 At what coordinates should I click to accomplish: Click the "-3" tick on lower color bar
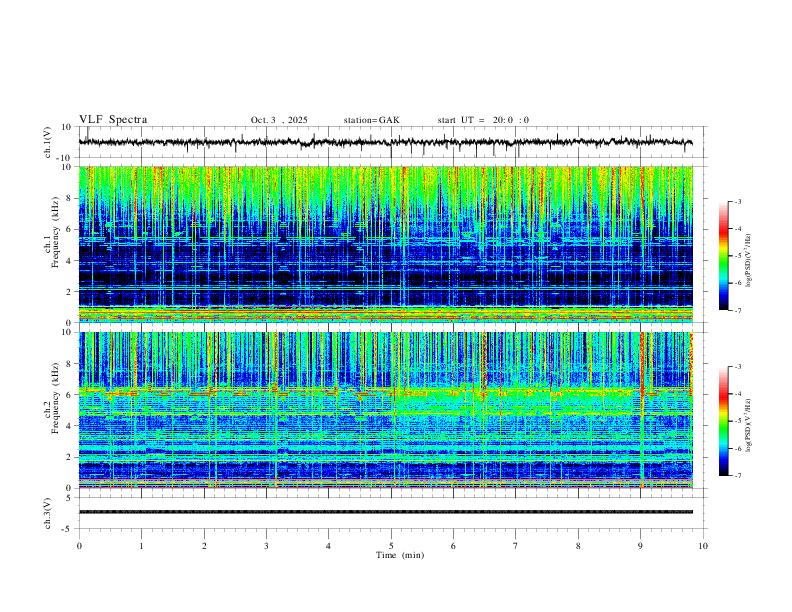(x=737, y=367)
